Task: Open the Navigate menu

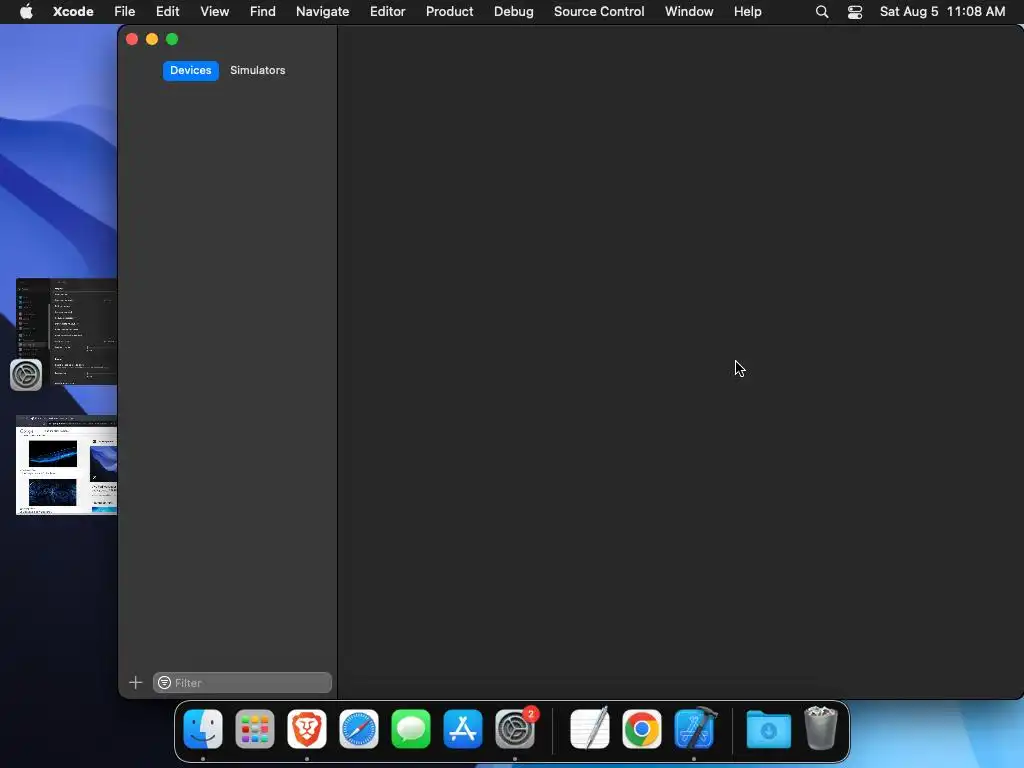Action: pyautogui.click(x=323, y=12)
